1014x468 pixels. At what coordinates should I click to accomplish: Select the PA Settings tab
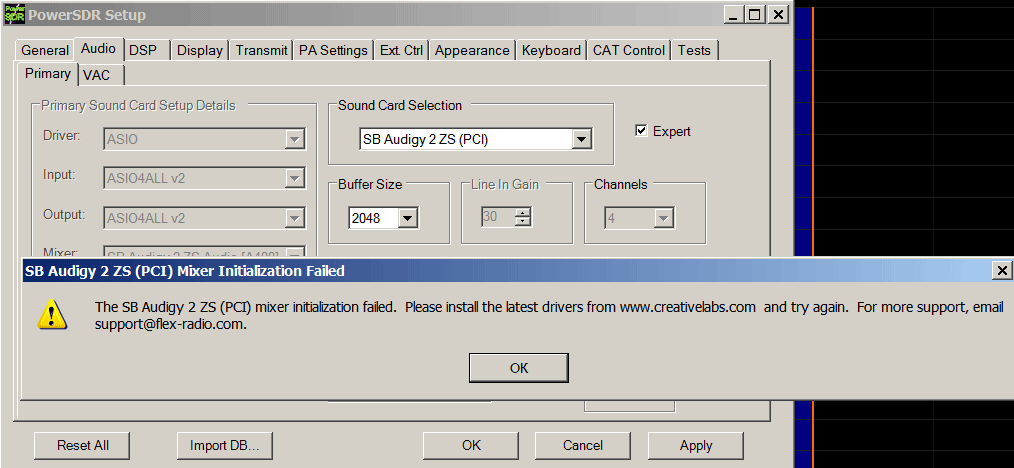coord(333,50)
